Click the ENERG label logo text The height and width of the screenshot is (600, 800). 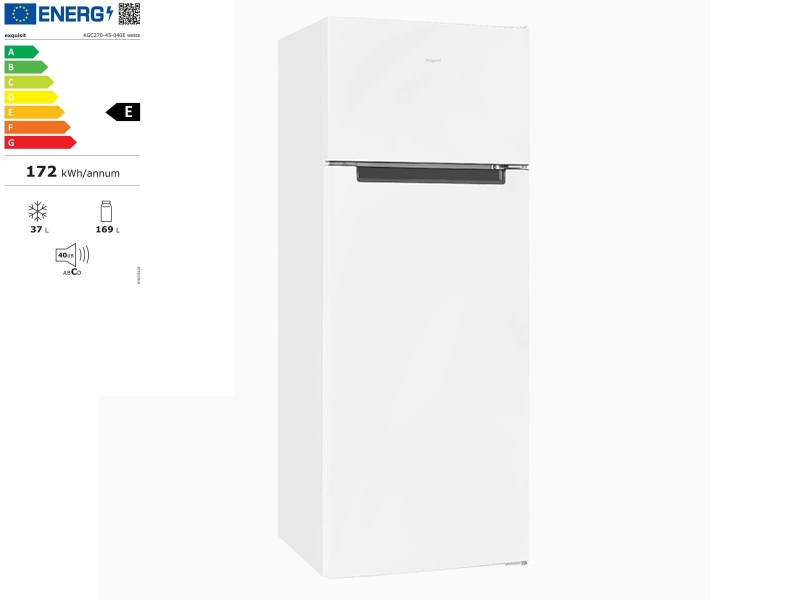76,14
